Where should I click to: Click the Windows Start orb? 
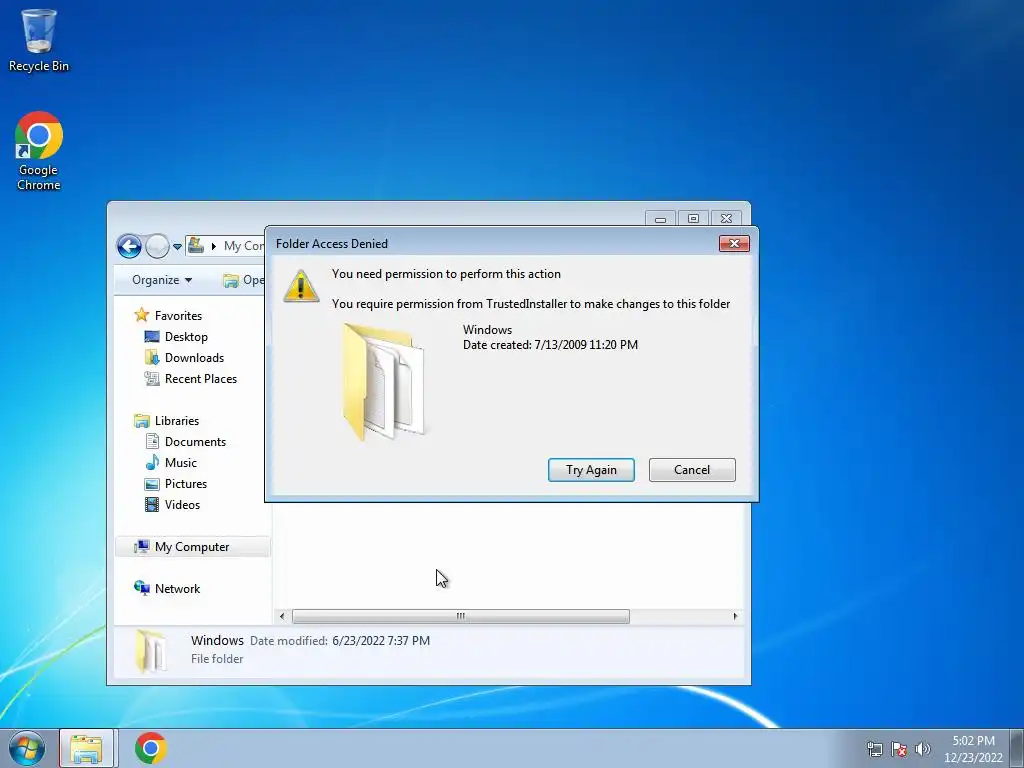coord(26,748)
